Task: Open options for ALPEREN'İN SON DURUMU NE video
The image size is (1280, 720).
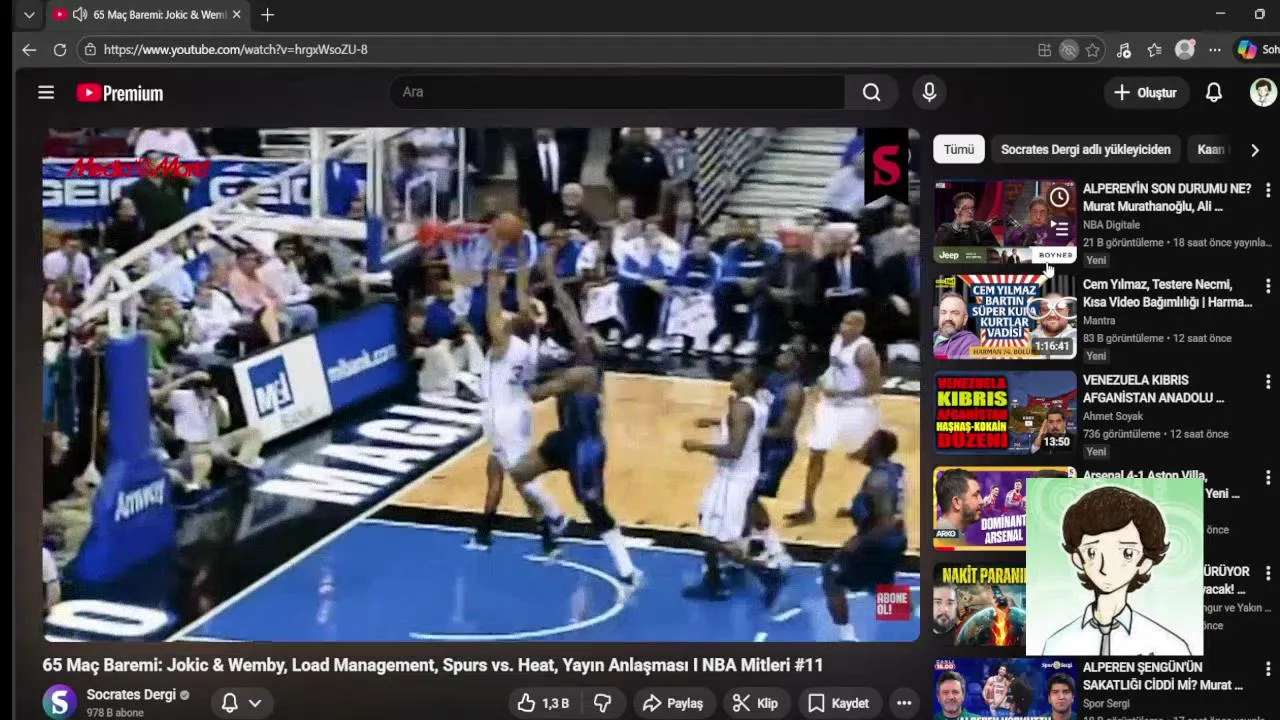Action: [x=1268, y=190]
